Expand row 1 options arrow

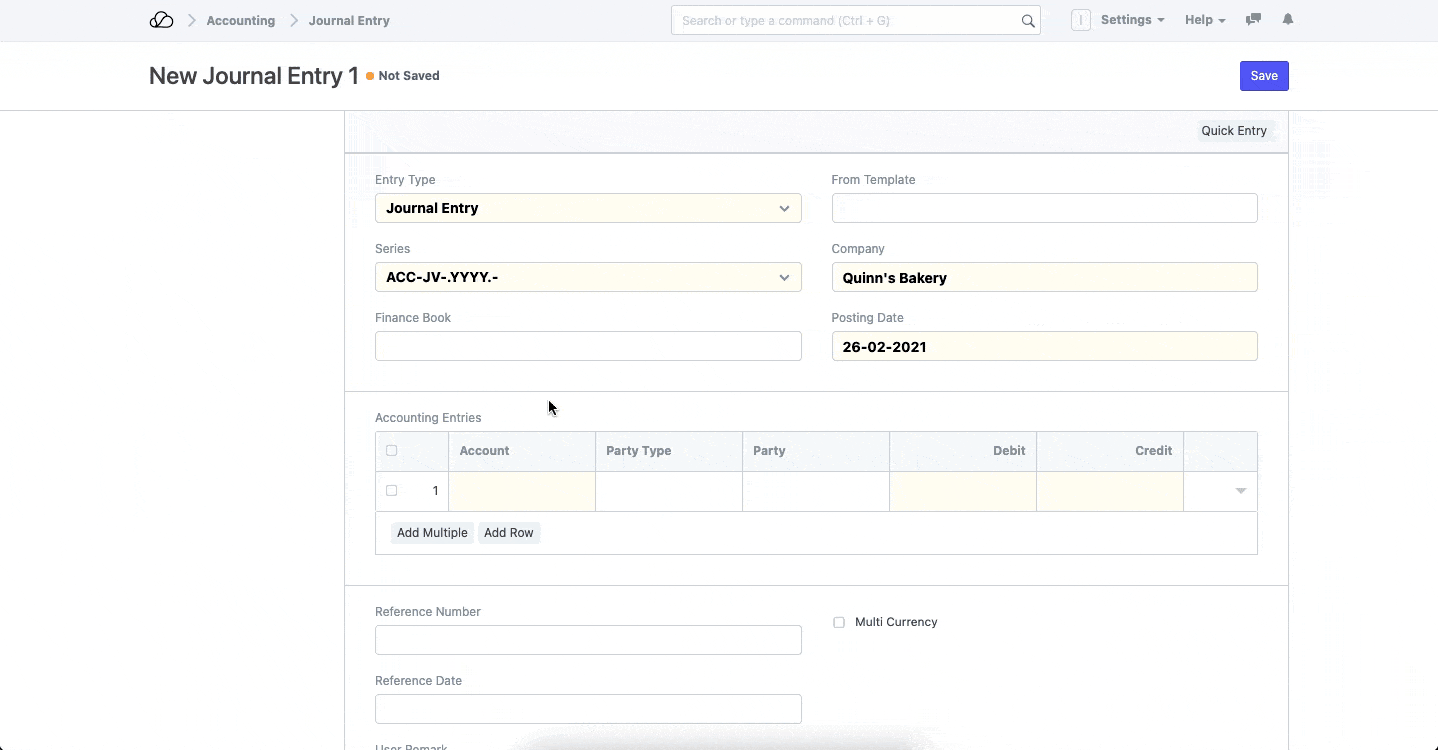point(1240,491)
